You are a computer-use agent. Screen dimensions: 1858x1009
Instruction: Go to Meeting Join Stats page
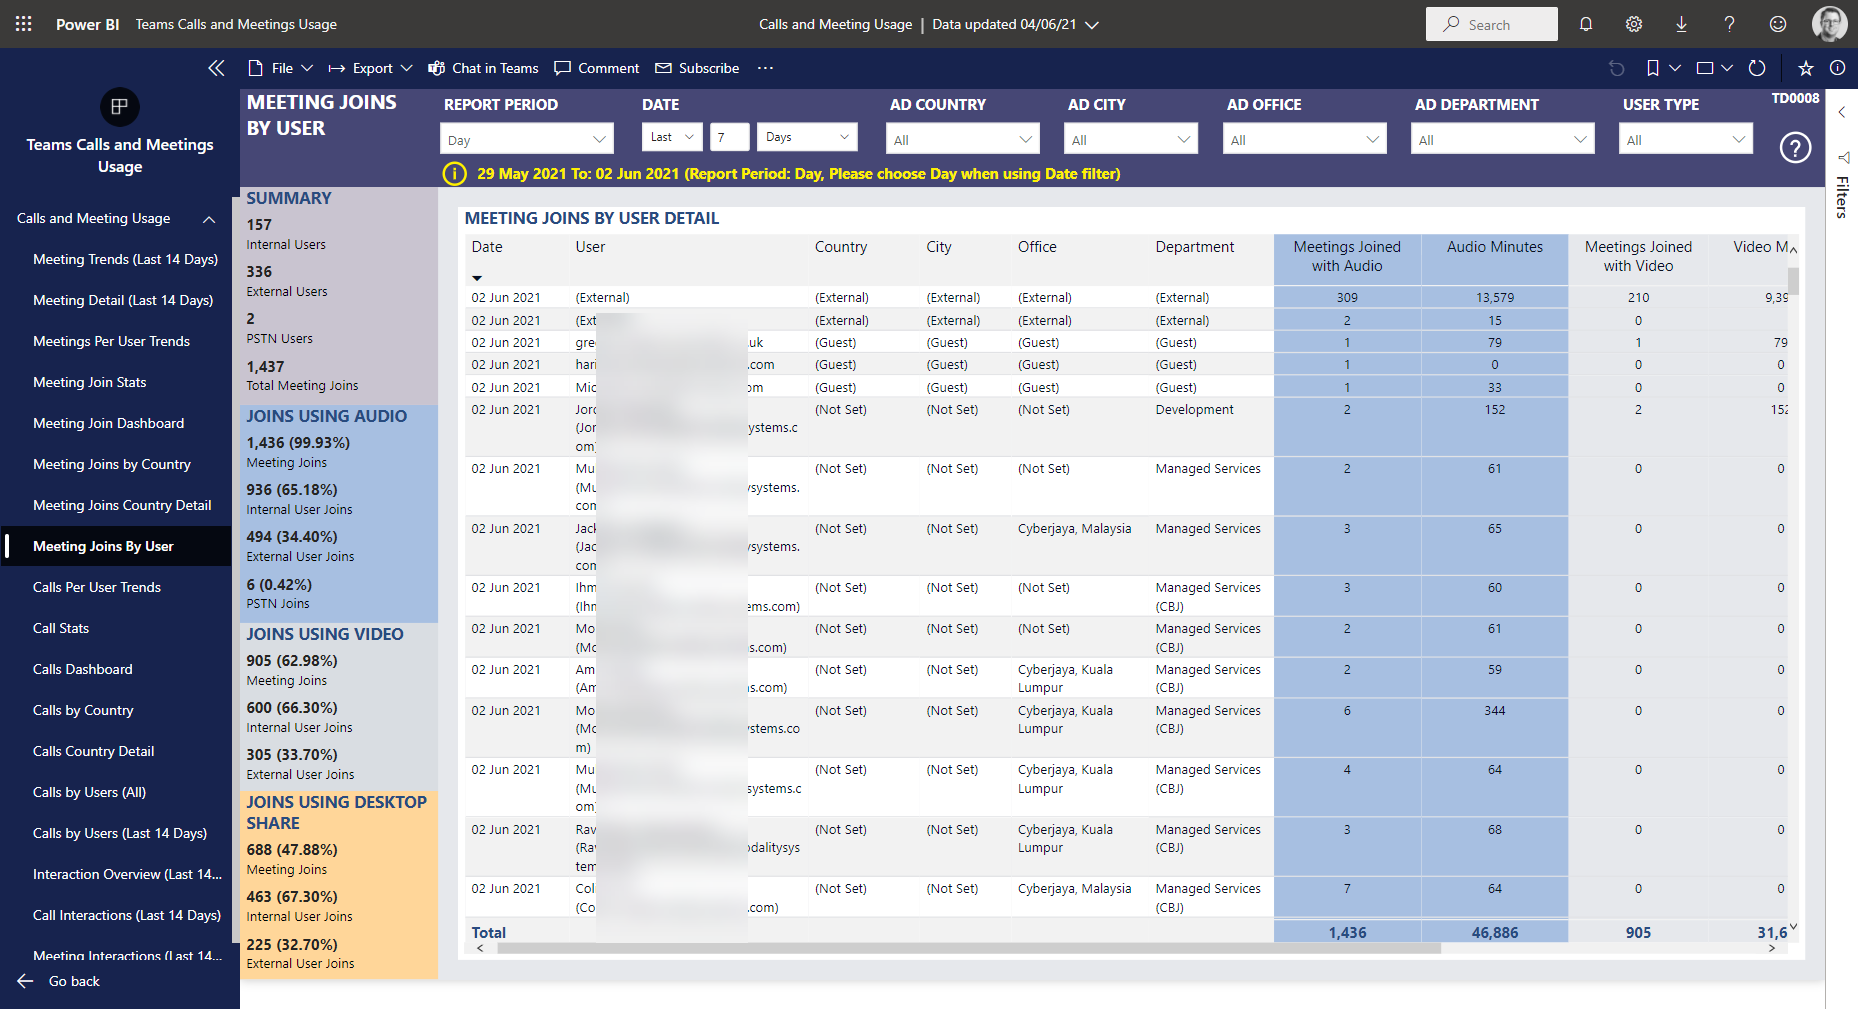coord(90,382)
